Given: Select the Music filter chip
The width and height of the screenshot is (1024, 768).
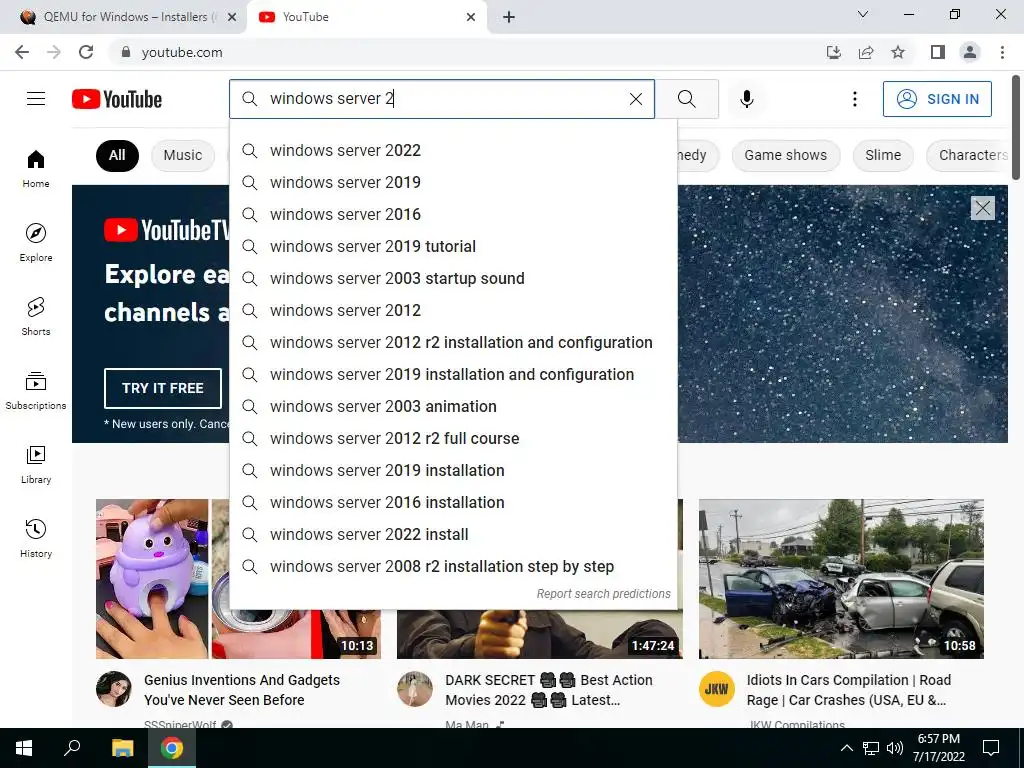Looking at the screenshot, I should click(183, 155).
